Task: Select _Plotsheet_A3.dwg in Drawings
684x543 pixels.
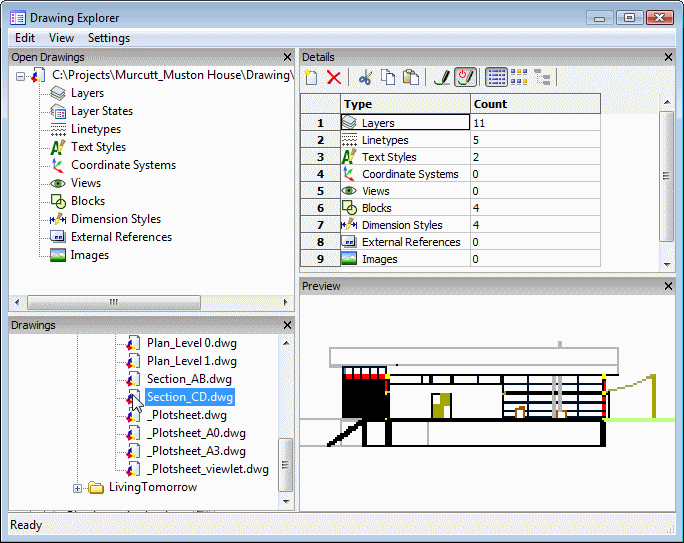Action: (x=196, y=451)
